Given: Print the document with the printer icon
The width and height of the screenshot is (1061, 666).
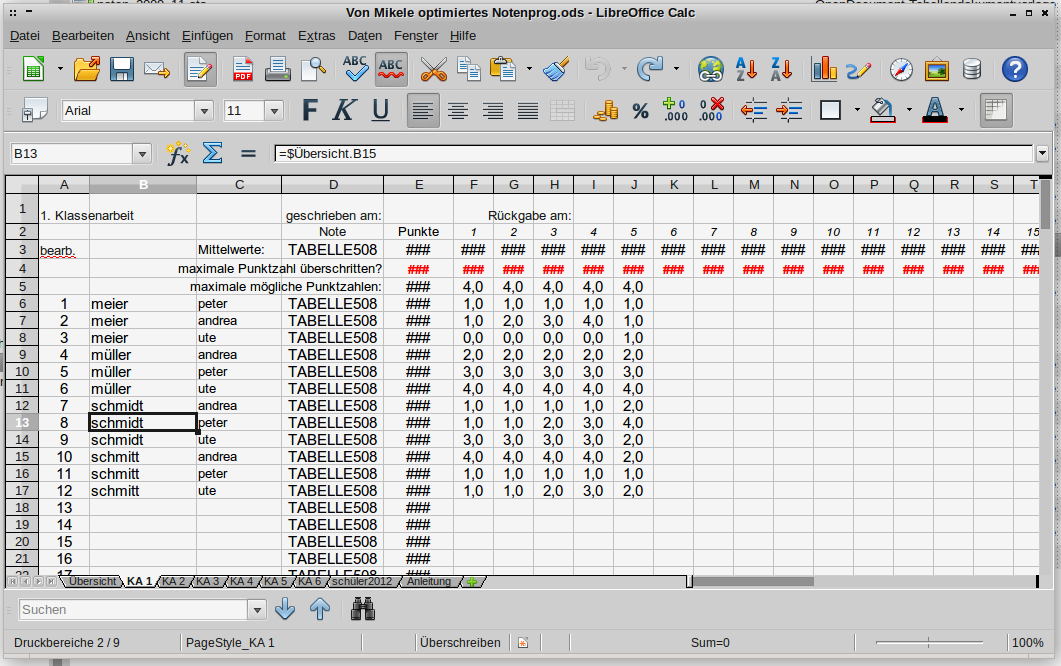Looking at the screenshot, I should pos(277,69).
